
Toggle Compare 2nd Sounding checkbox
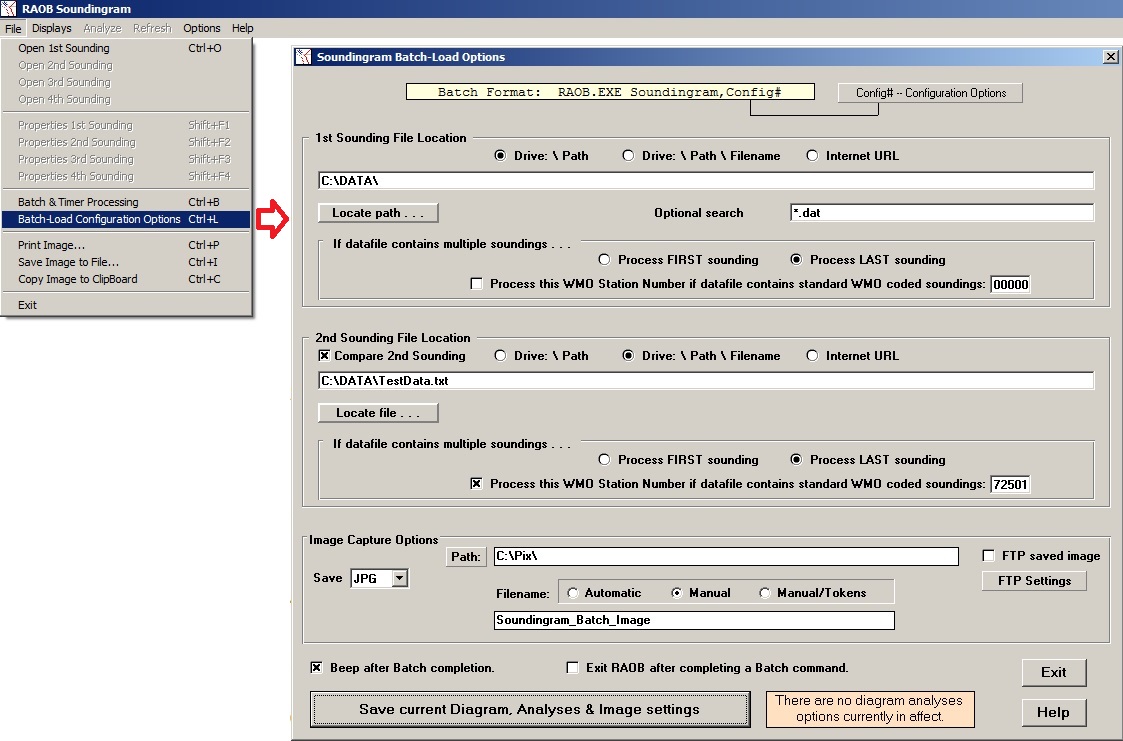click(x=324, y=355)
